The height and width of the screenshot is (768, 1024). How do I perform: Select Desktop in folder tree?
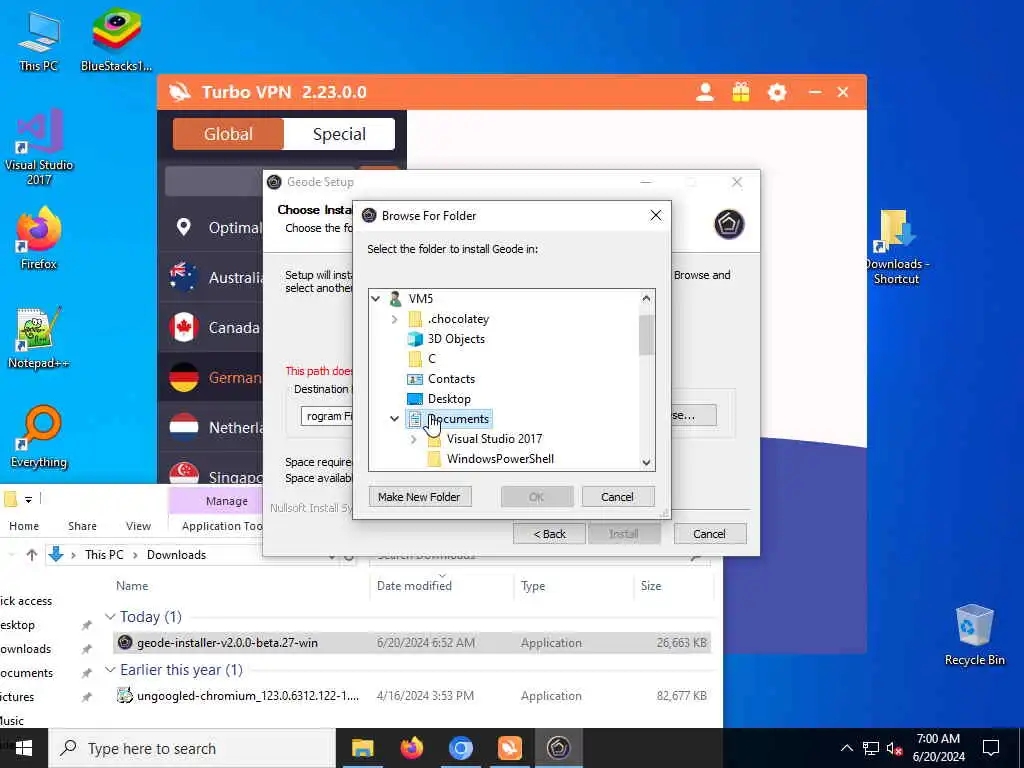pyautogui.click(x=449, y=399)
